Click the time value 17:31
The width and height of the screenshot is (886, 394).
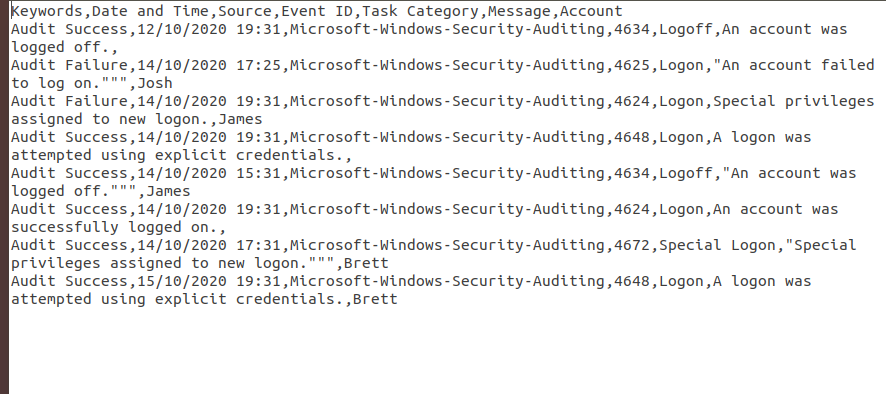[x=259, y=245]
